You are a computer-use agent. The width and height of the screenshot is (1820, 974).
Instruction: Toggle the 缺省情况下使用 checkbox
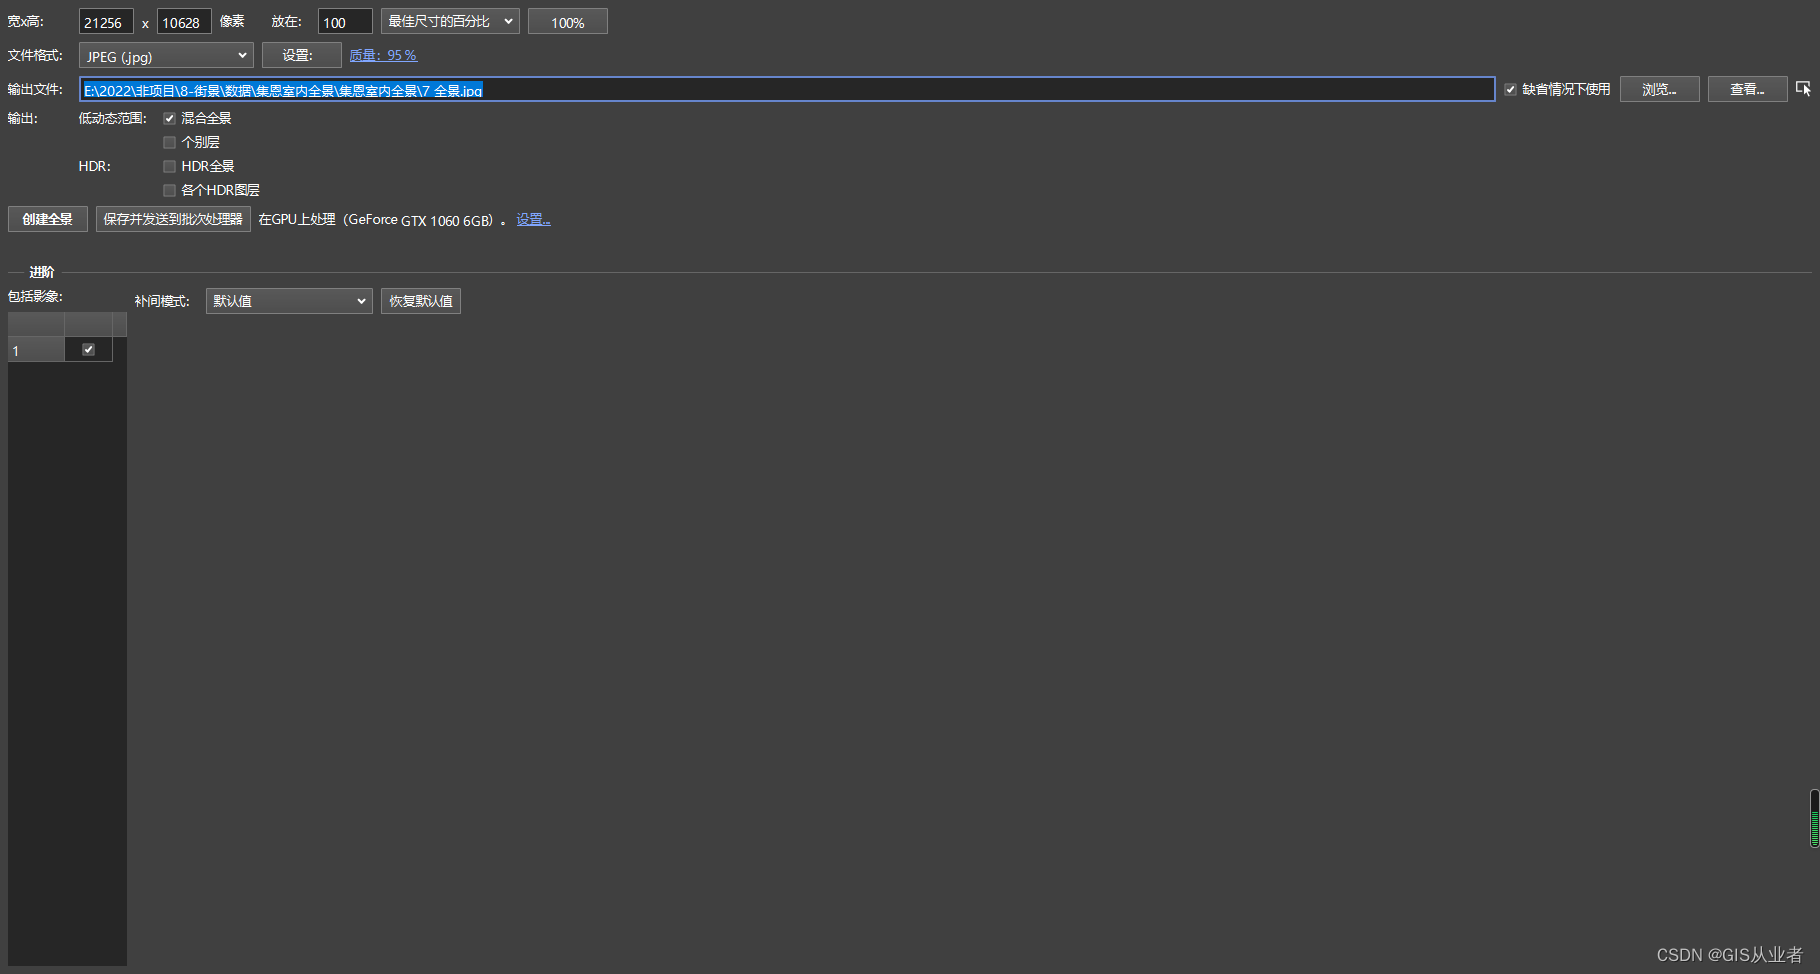pos(1510,89)
